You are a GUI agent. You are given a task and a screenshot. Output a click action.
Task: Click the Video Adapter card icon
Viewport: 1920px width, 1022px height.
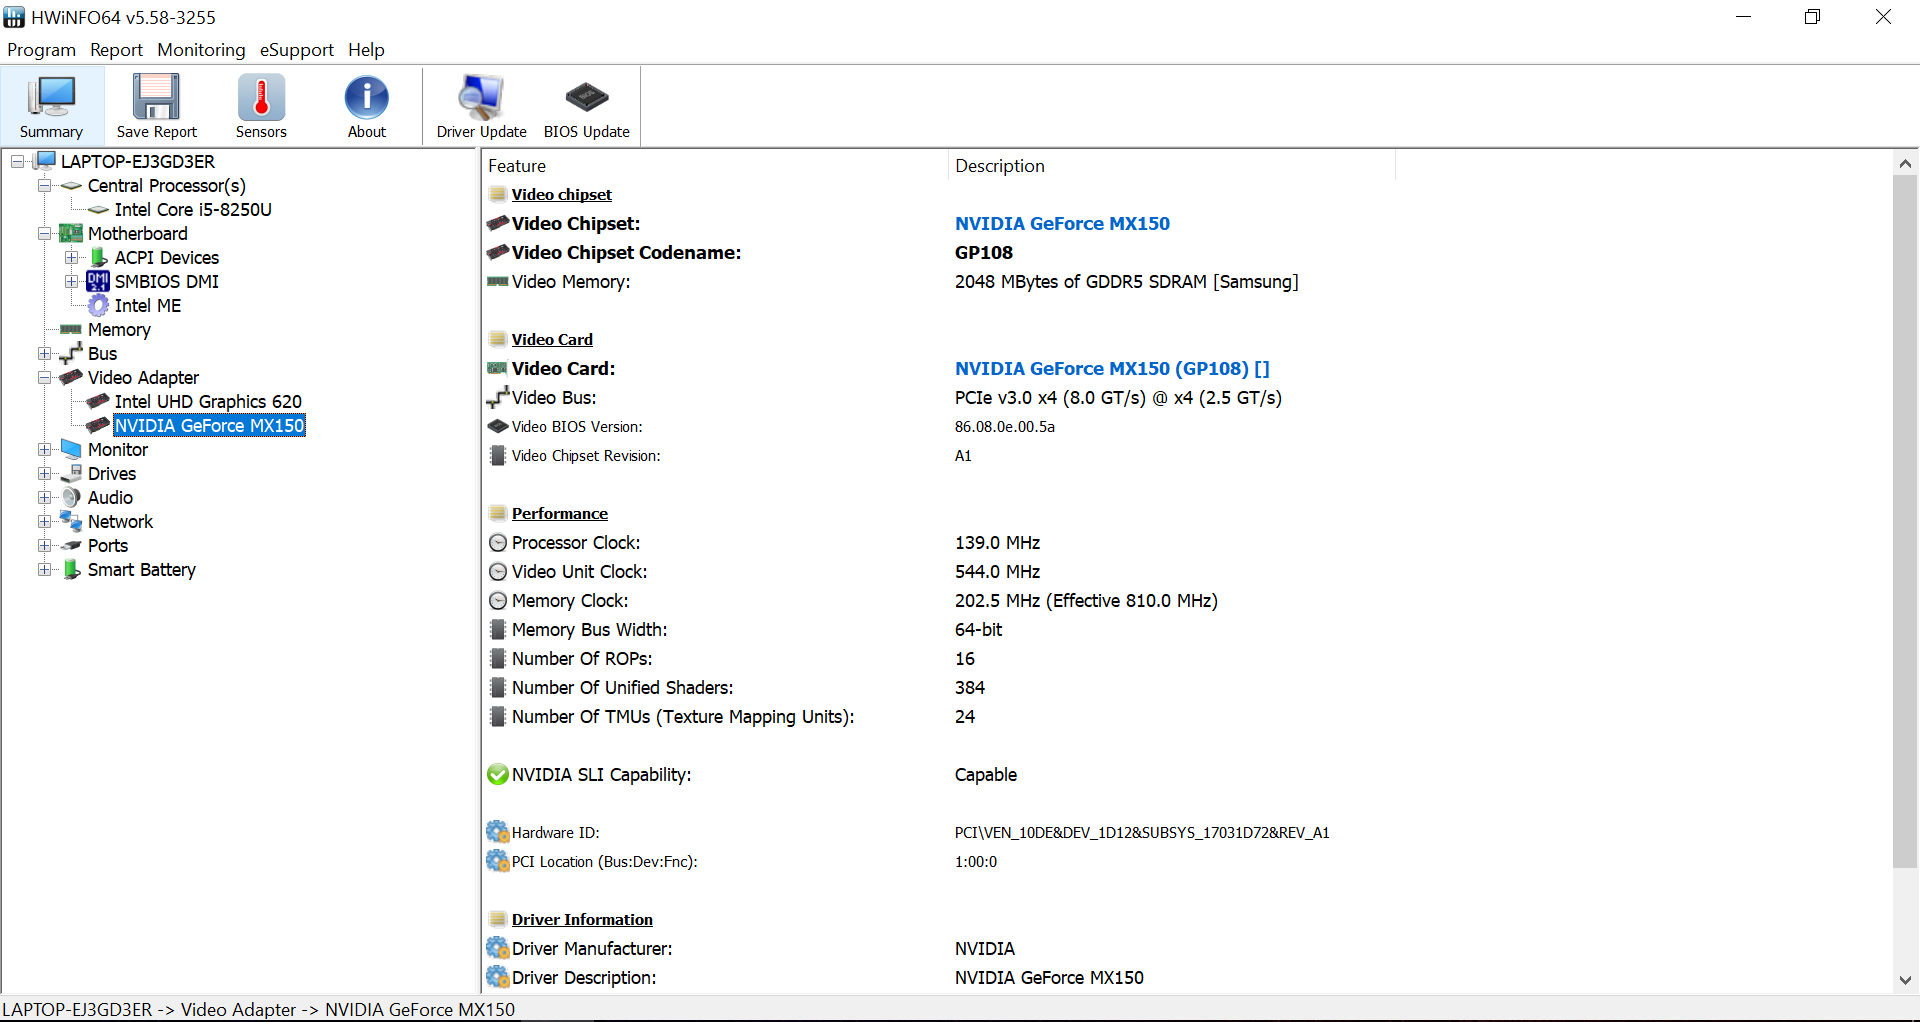71,377
